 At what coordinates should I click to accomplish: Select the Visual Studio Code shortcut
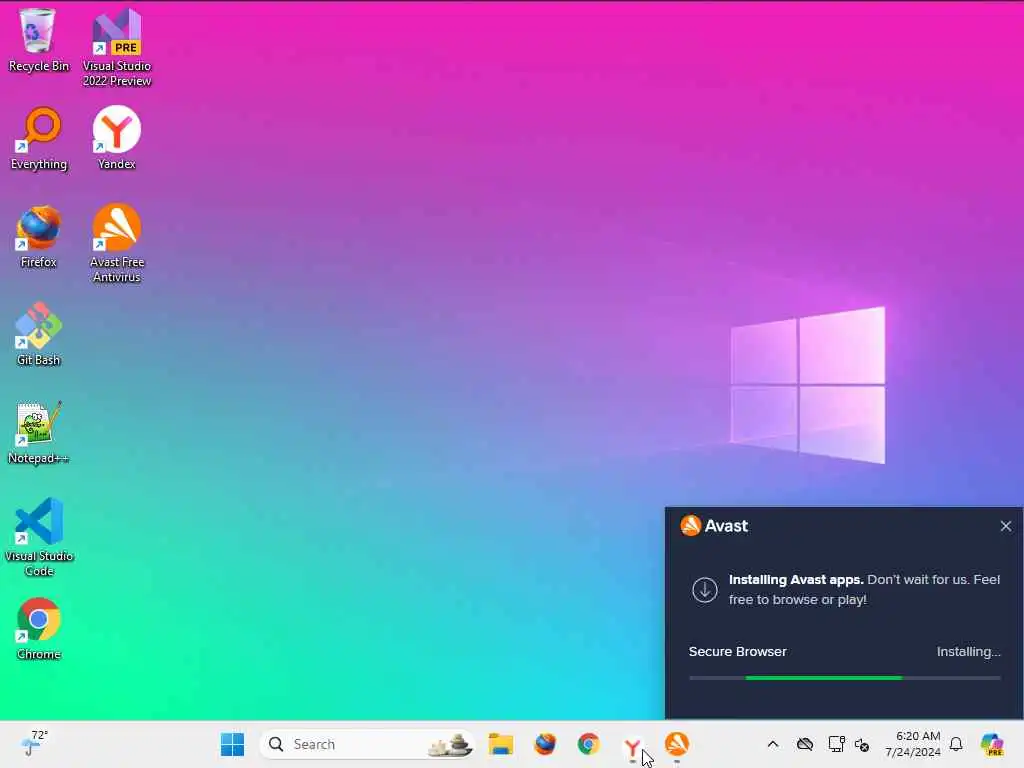point(39,537)
